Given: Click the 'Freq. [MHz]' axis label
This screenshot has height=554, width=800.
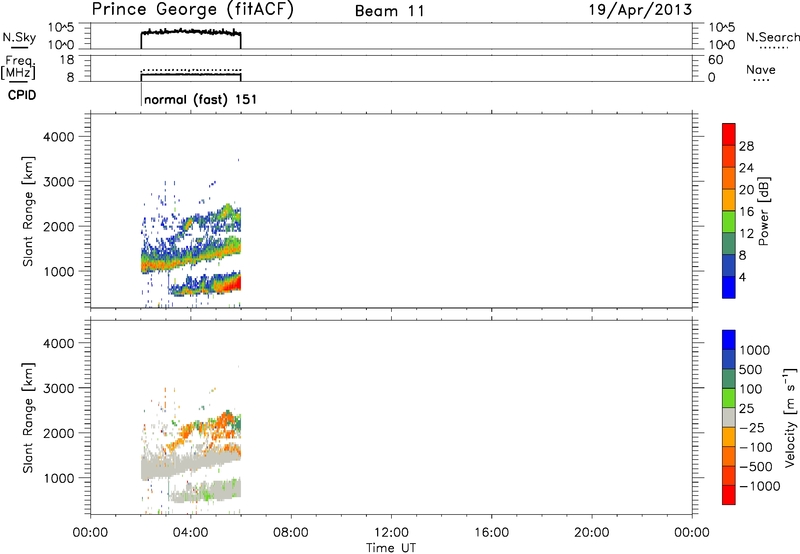Looking at the screenshot, I should click(x=19, y=67).
